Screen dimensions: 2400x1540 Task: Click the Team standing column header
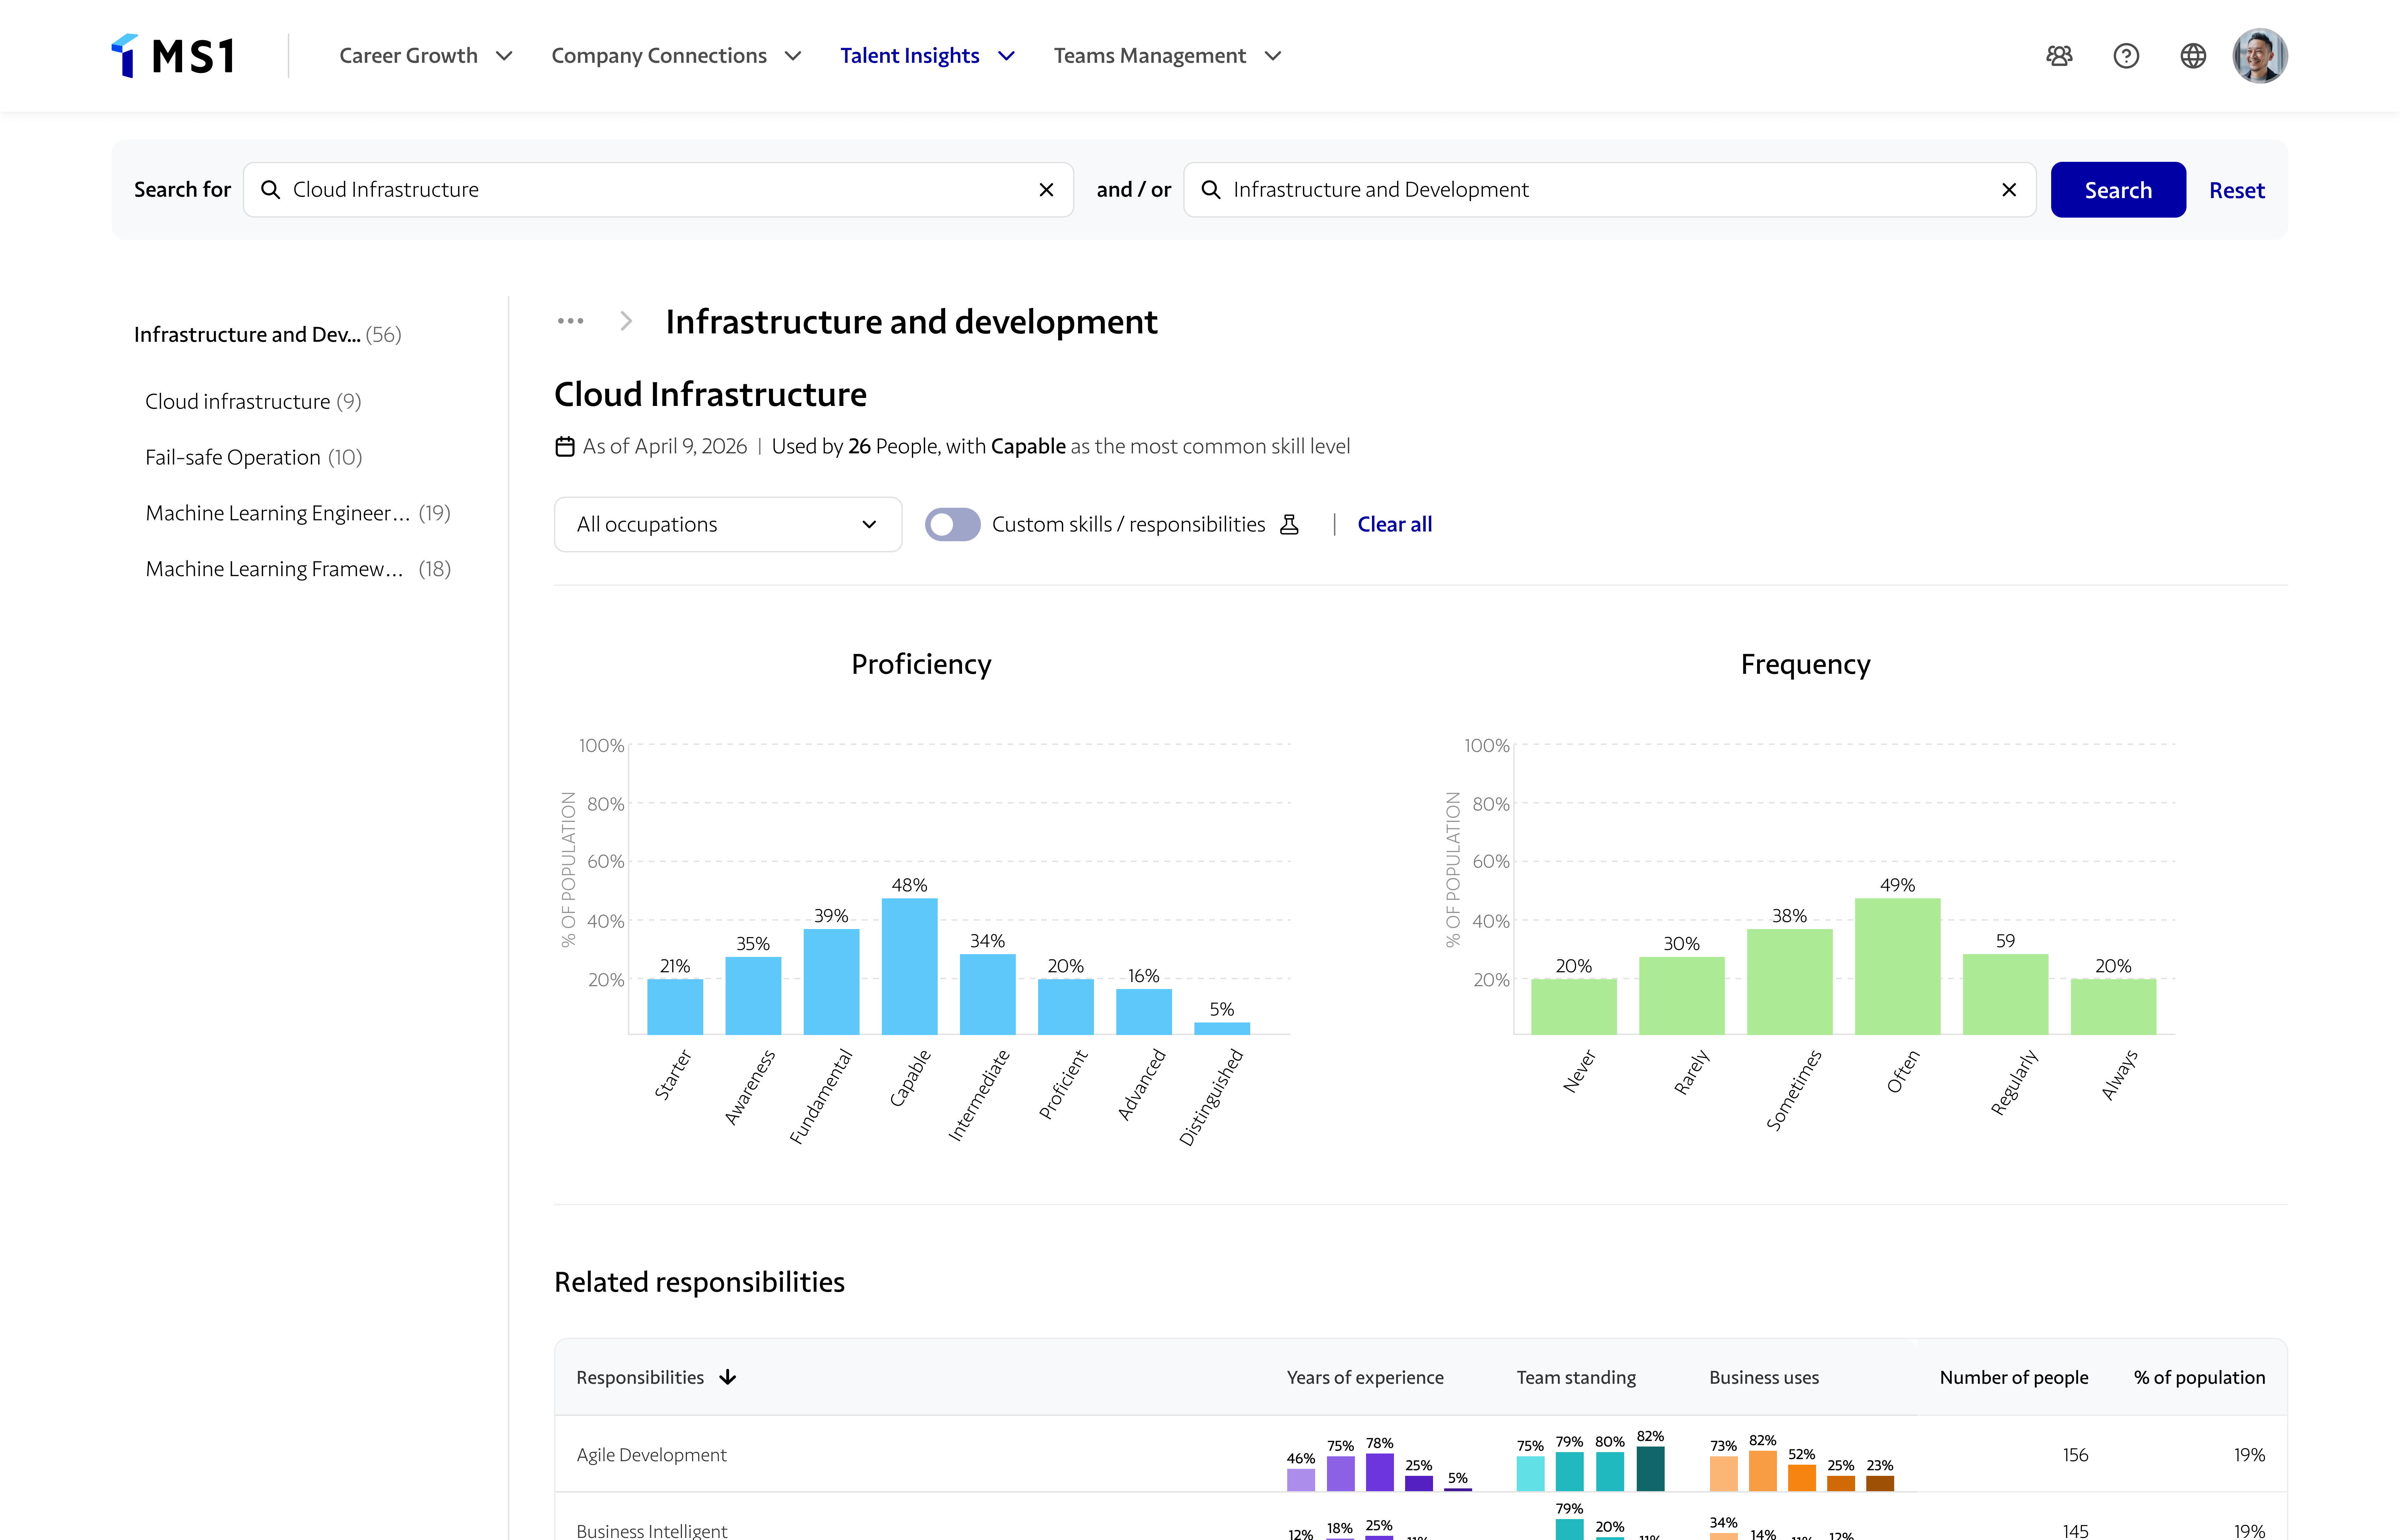click(1576, 1378)
